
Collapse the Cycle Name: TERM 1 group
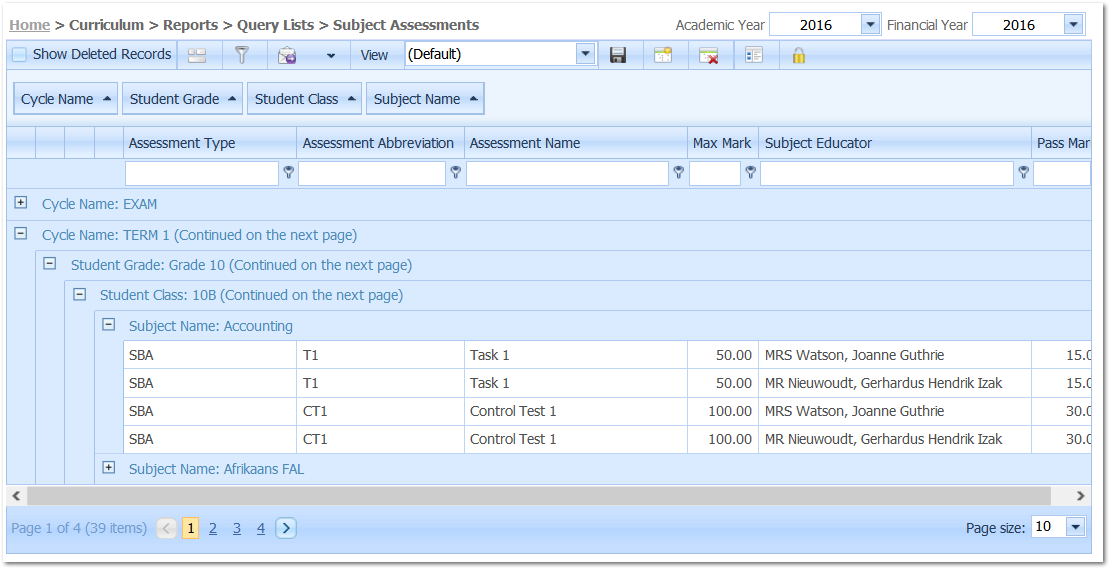tap(21, 233)
